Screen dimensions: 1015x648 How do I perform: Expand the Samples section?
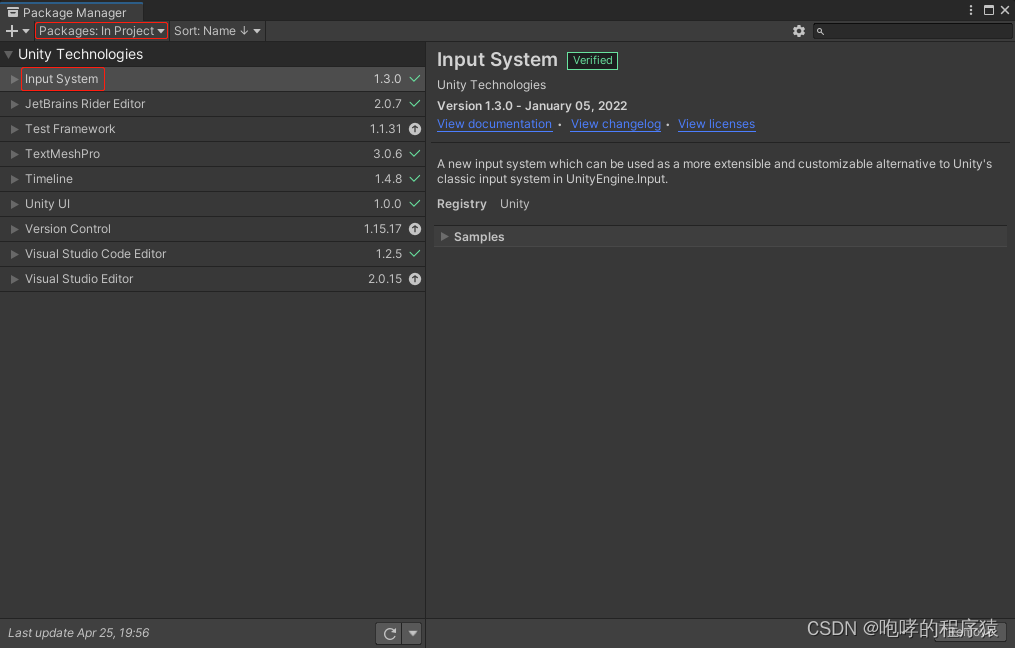444,236
